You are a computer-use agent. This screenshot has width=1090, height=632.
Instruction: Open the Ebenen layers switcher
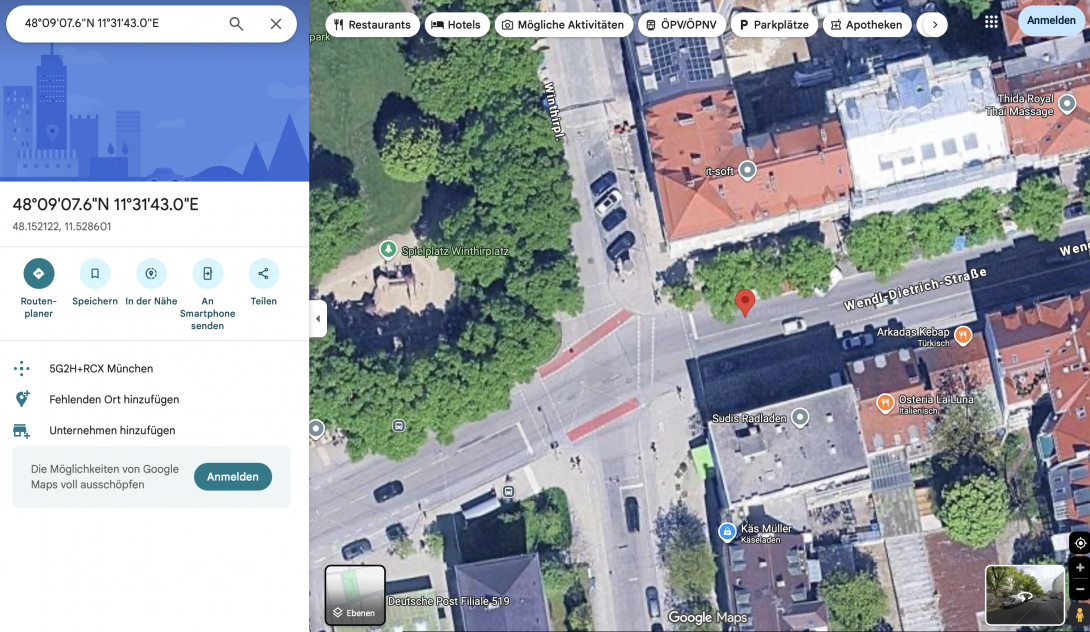tap(355, 595)
